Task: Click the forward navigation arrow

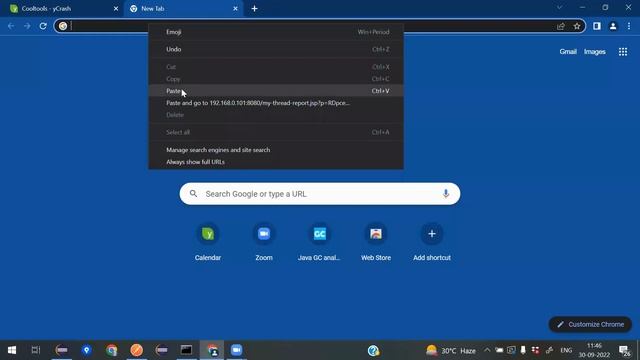Action: (x=27, y=26)
